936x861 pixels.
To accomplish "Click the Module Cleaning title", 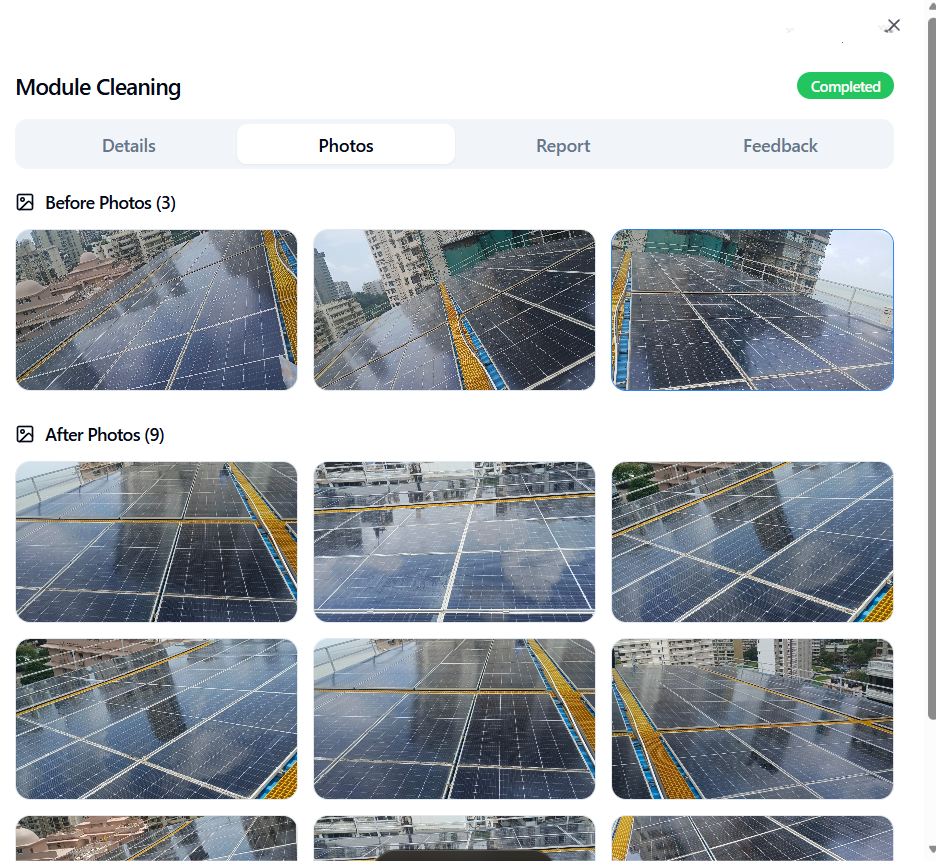I will [x=98, y=87].
